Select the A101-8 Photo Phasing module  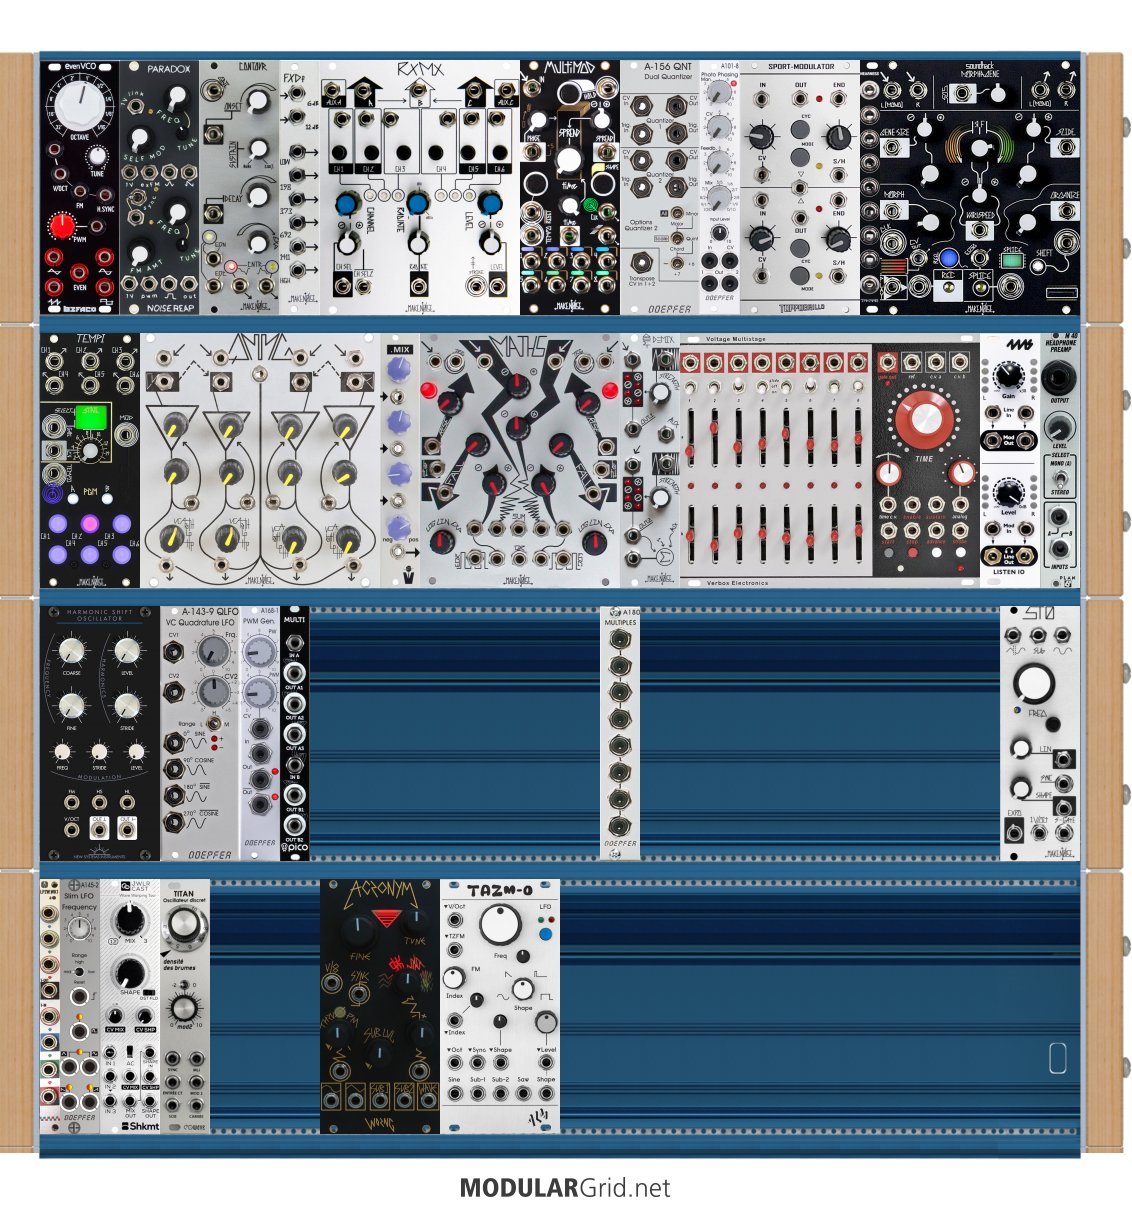[720, 188]
